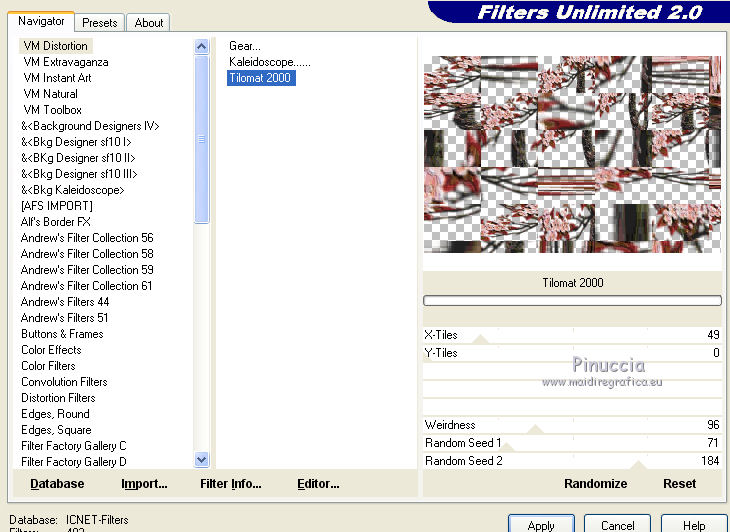Select &<Background Designers IV> category
The width and height of the screenshot is (730, 532).
click(90, 126)
